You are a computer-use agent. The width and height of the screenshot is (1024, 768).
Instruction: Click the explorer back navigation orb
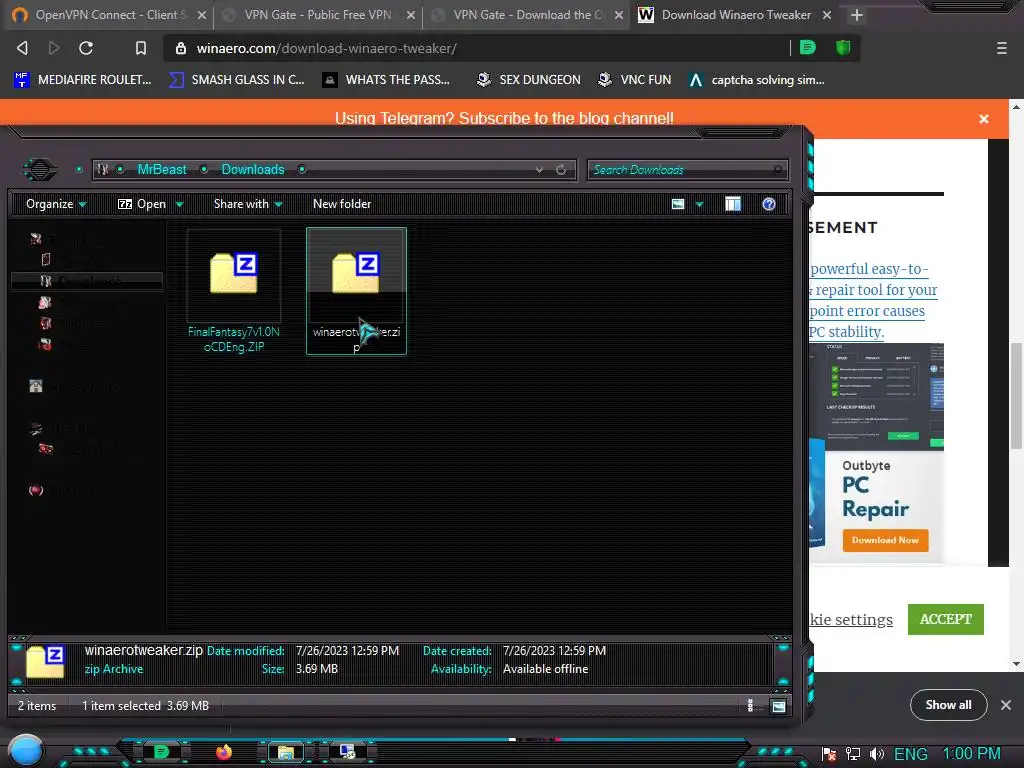(x=40, y=170)
